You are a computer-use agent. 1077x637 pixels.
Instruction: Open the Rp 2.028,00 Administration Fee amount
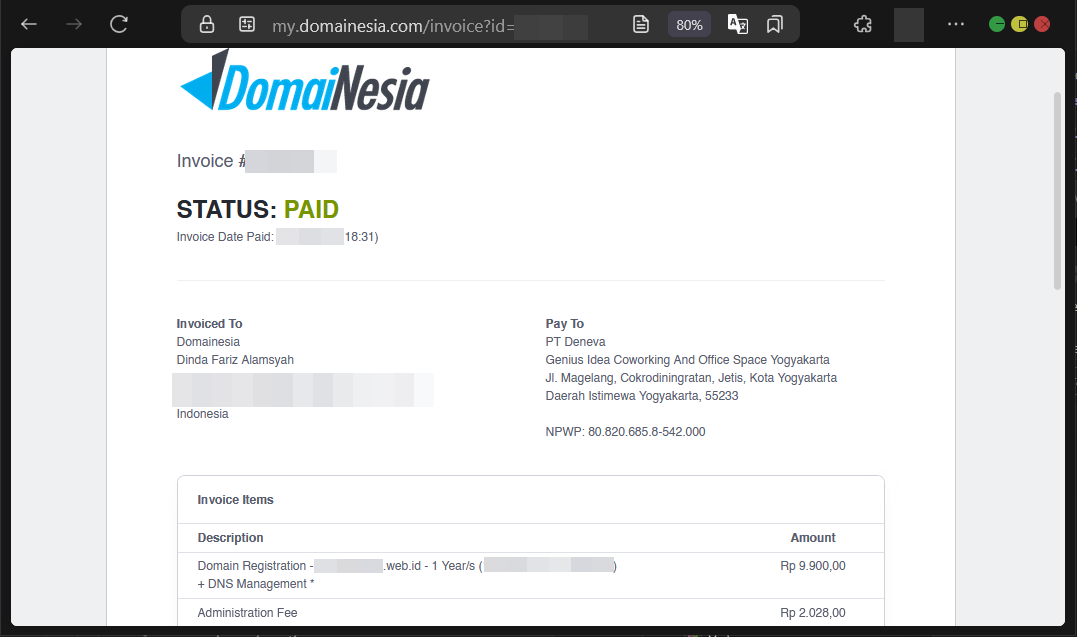coord(812,612)
